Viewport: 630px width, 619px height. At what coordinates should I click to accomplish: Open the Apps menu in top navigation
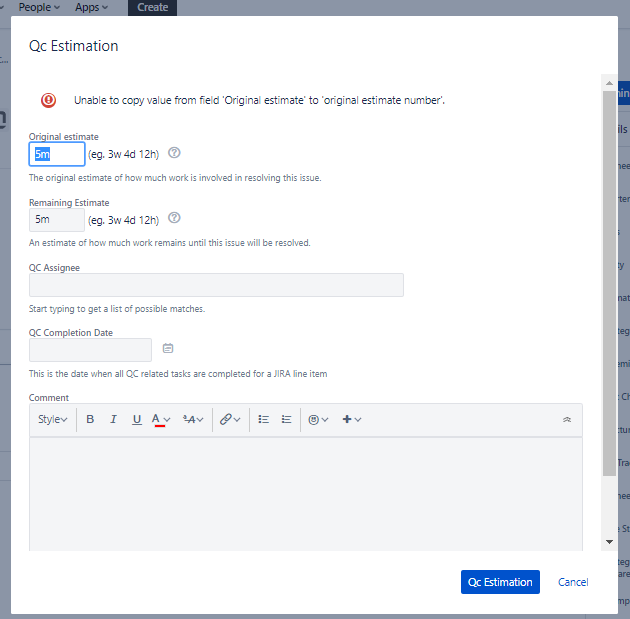click(x=91, y=7)
